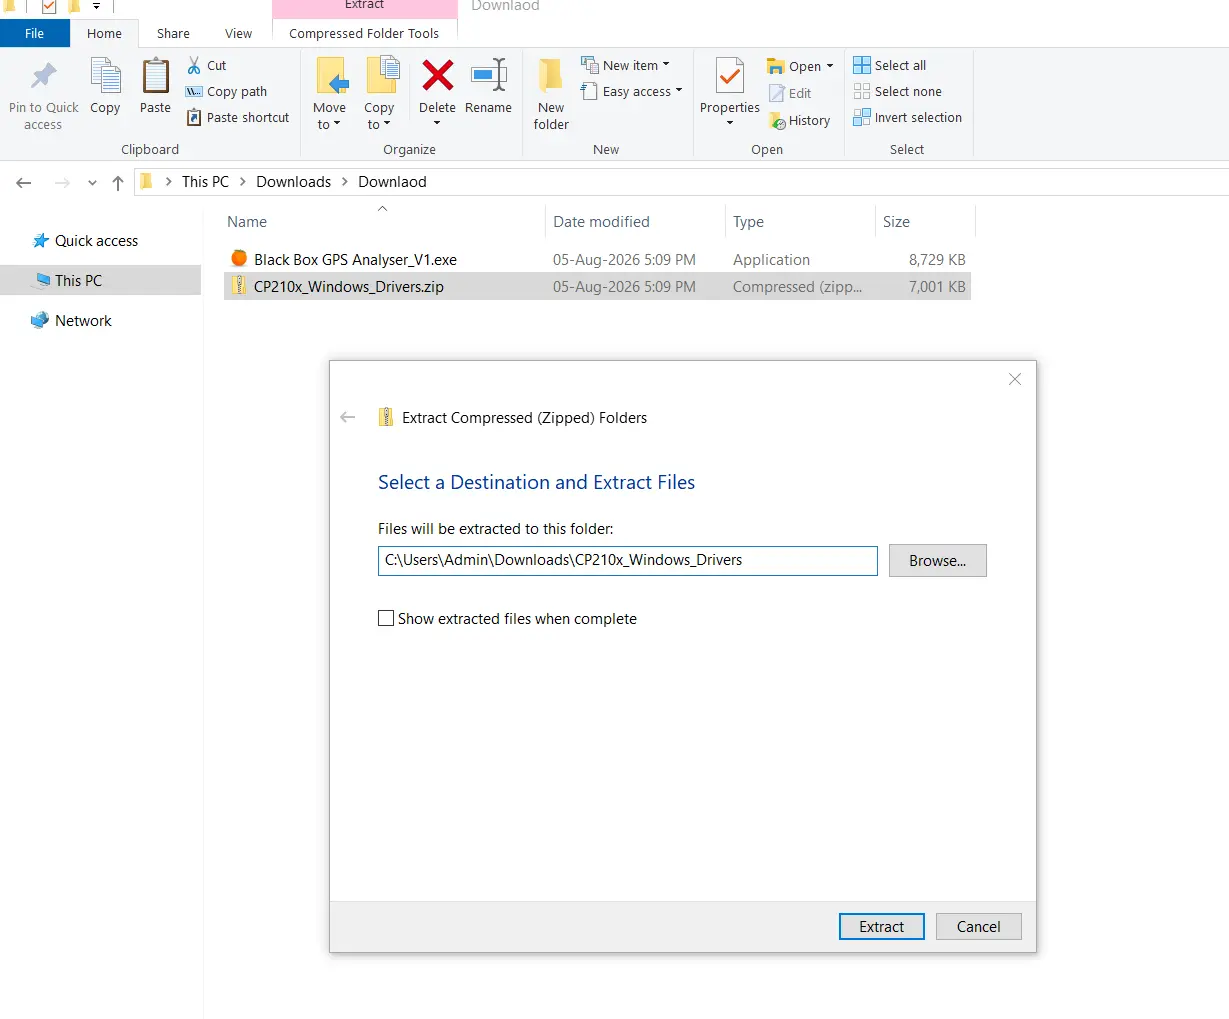The width and height of the screenshot is (1229, 1019).
Task: Rename the selected file
Action: coord(488,87)
